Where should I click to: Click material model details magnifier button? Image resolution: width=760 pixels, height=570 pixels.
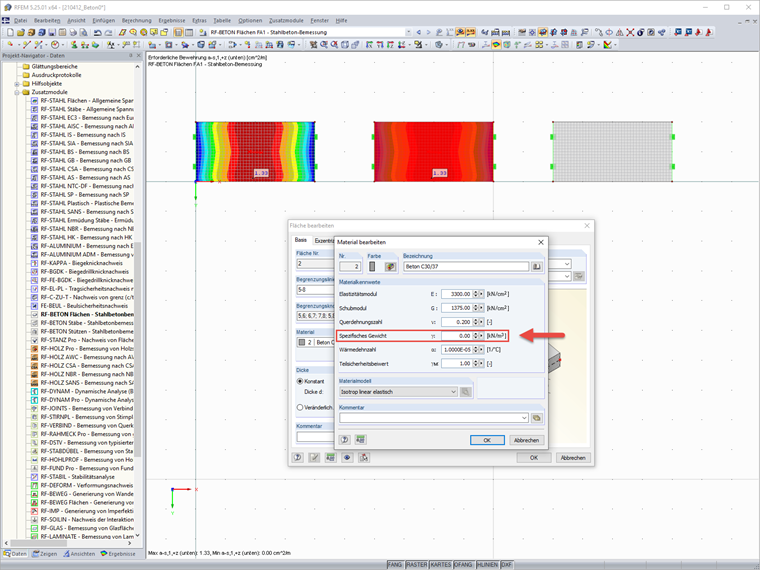tap(466, 392)
